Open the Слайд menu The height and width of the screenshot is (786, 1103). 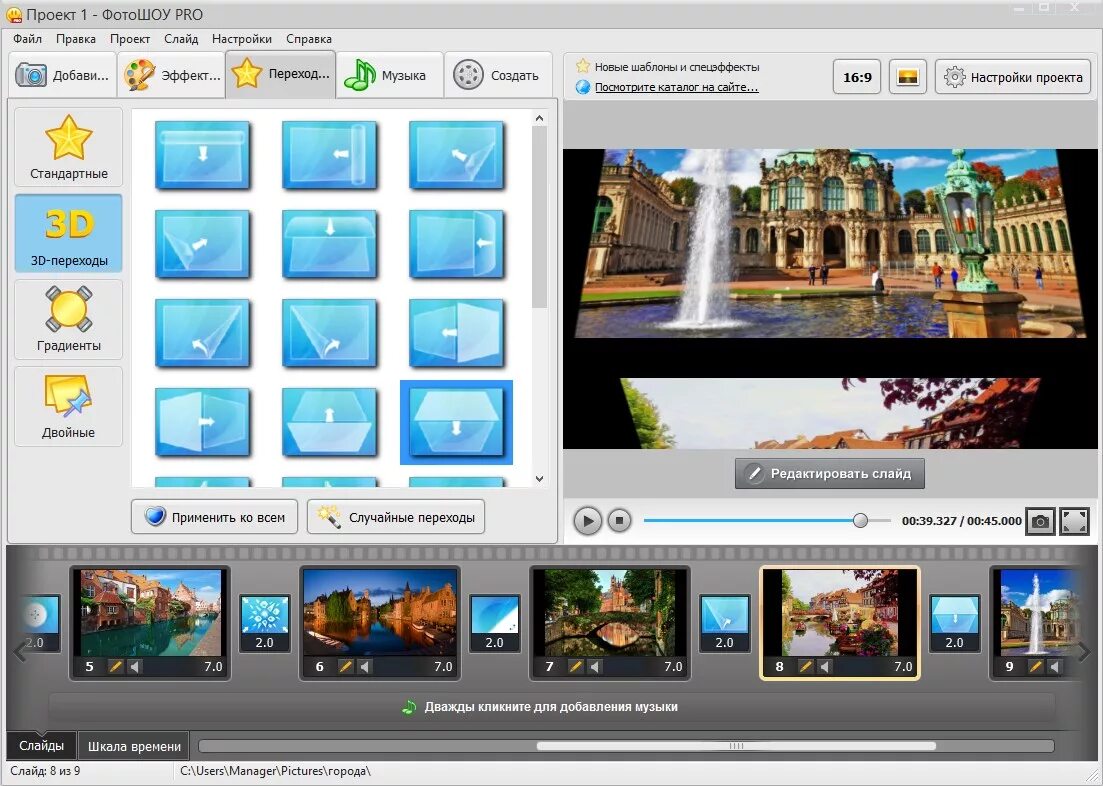(181, 39)
